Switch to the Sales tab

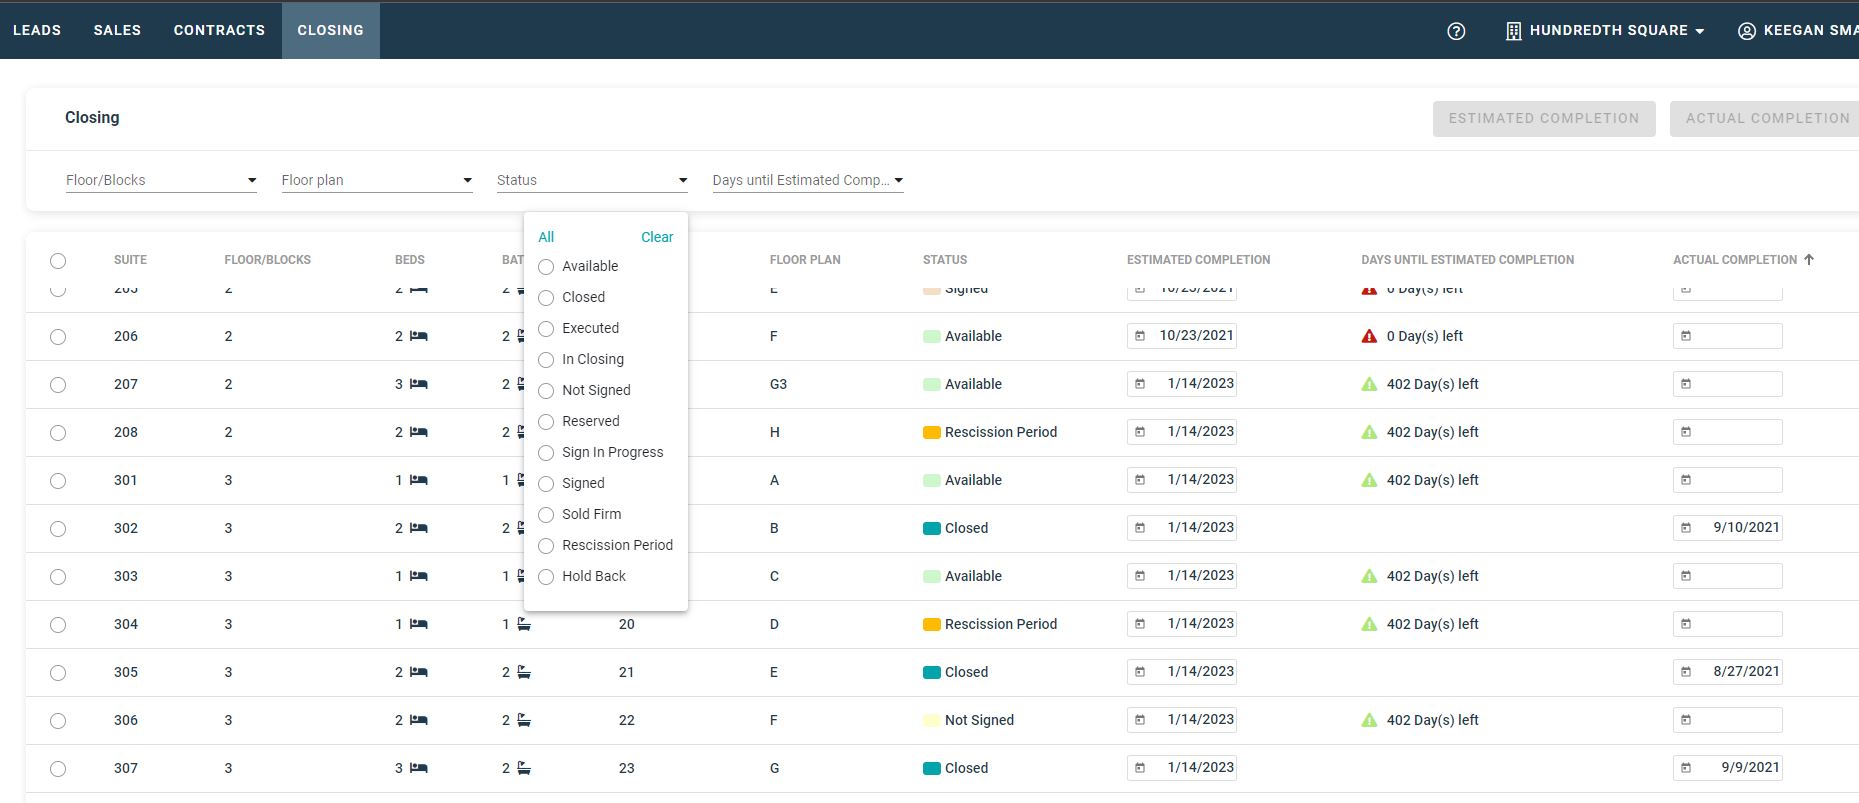117,30
